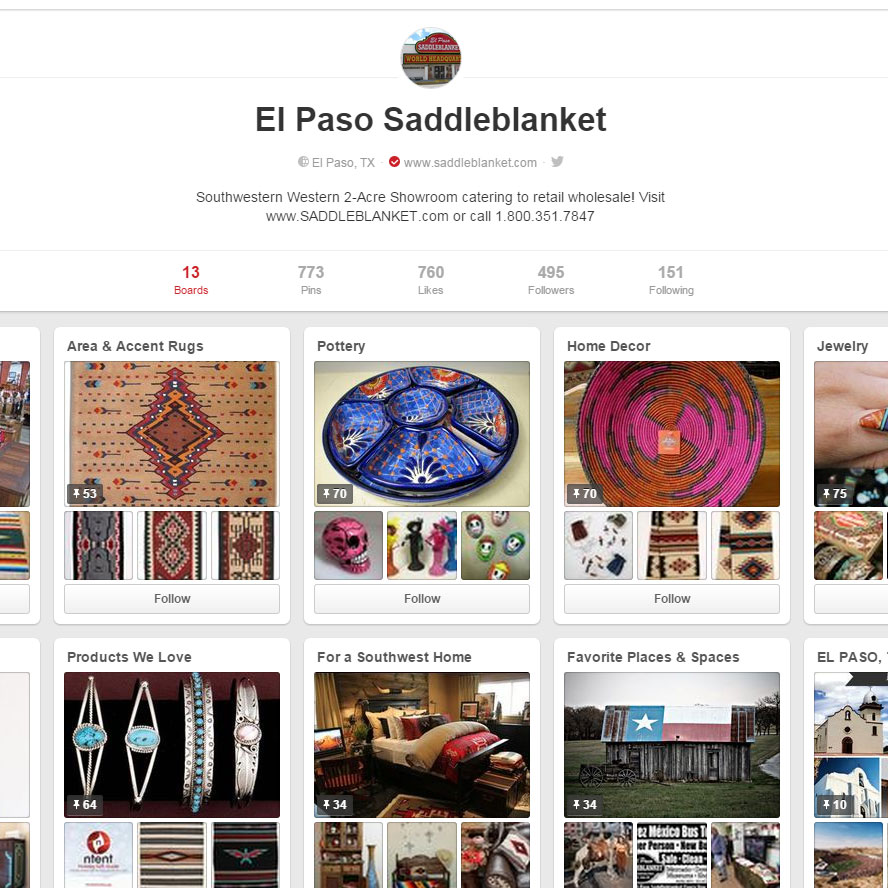Click the pin count 75 badge on Jewelry board
Image resolution: width=888 pixels, height=888 pixels.
pyautogui.click(x=835, y=493)
